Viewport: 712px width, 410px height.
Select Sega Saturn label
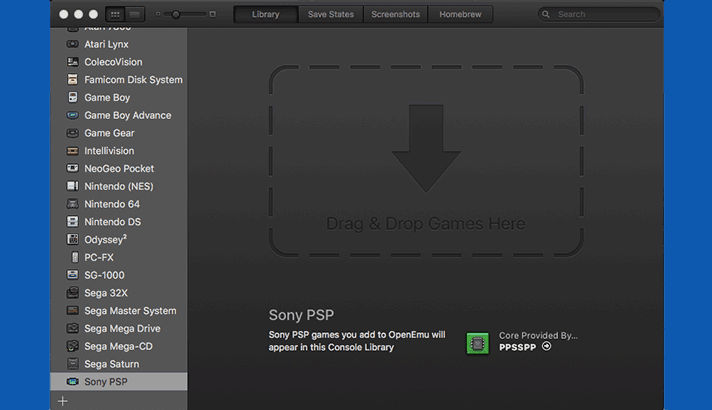pos(112,364)
